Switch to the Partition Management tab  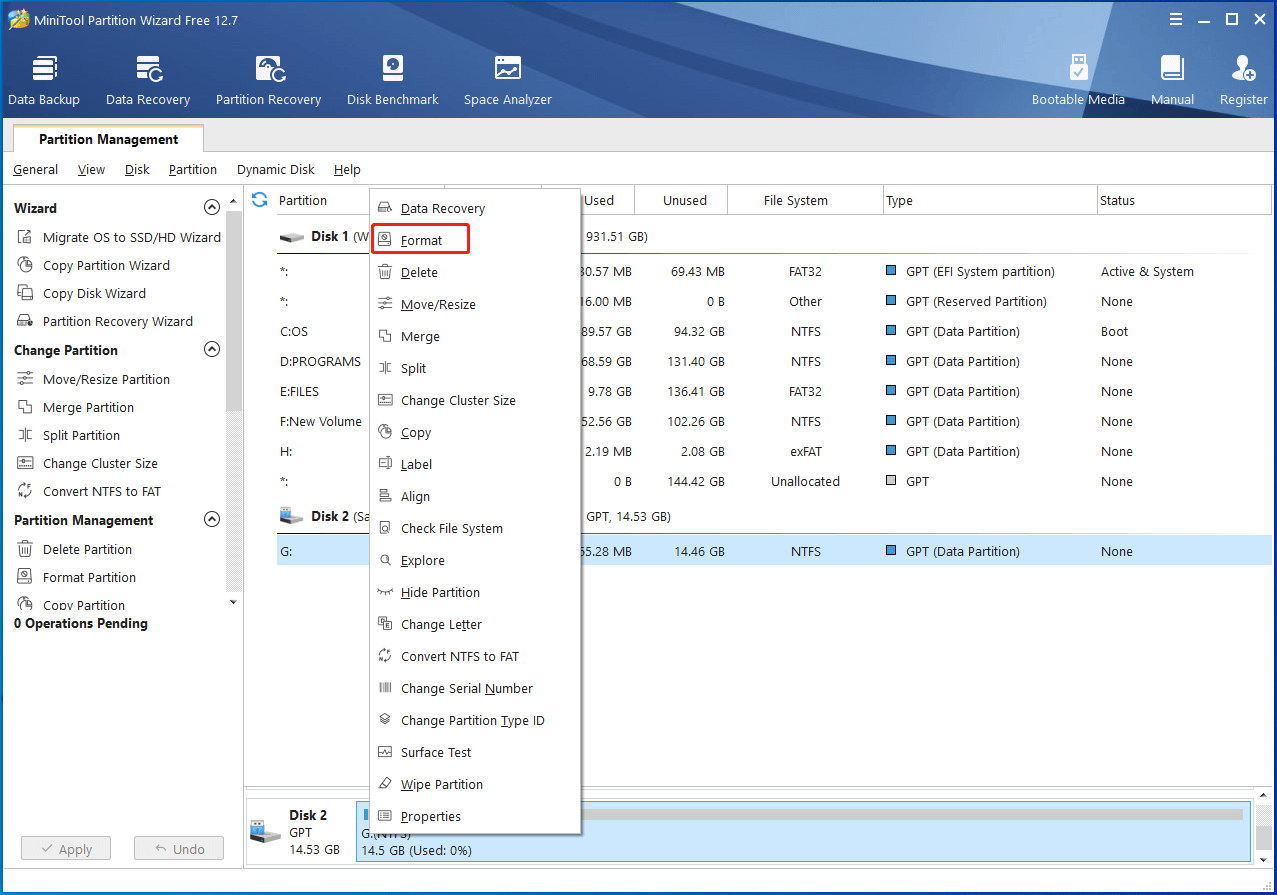pyautogui.click(x=108, y=139)
